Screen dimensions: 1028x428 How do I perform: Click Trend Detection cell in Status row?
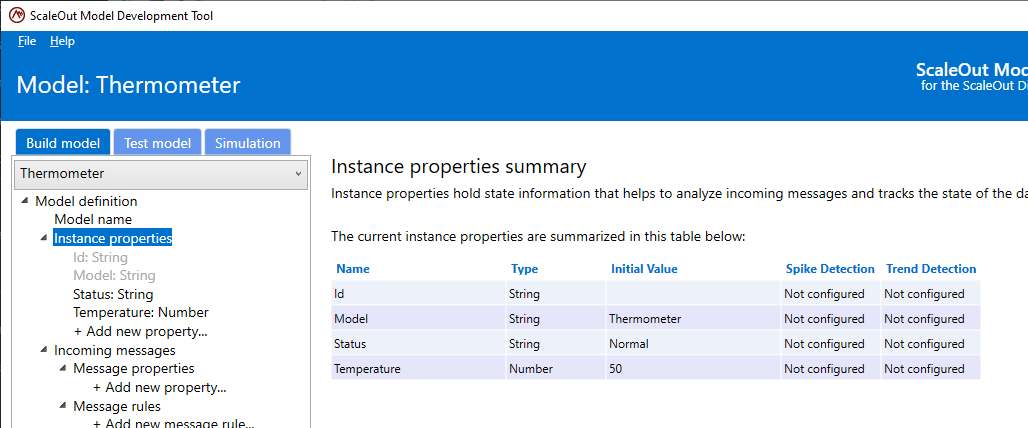click(931, 343)
